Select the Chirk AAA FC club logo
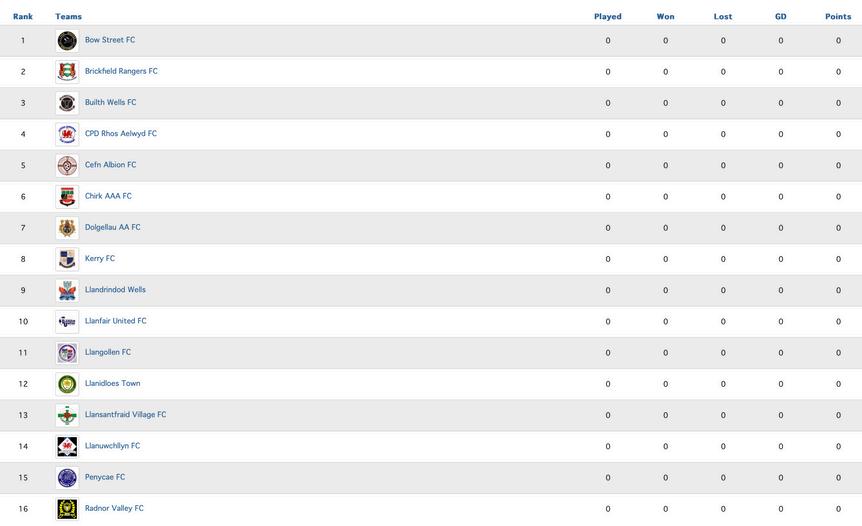 (x=67, y=197)
